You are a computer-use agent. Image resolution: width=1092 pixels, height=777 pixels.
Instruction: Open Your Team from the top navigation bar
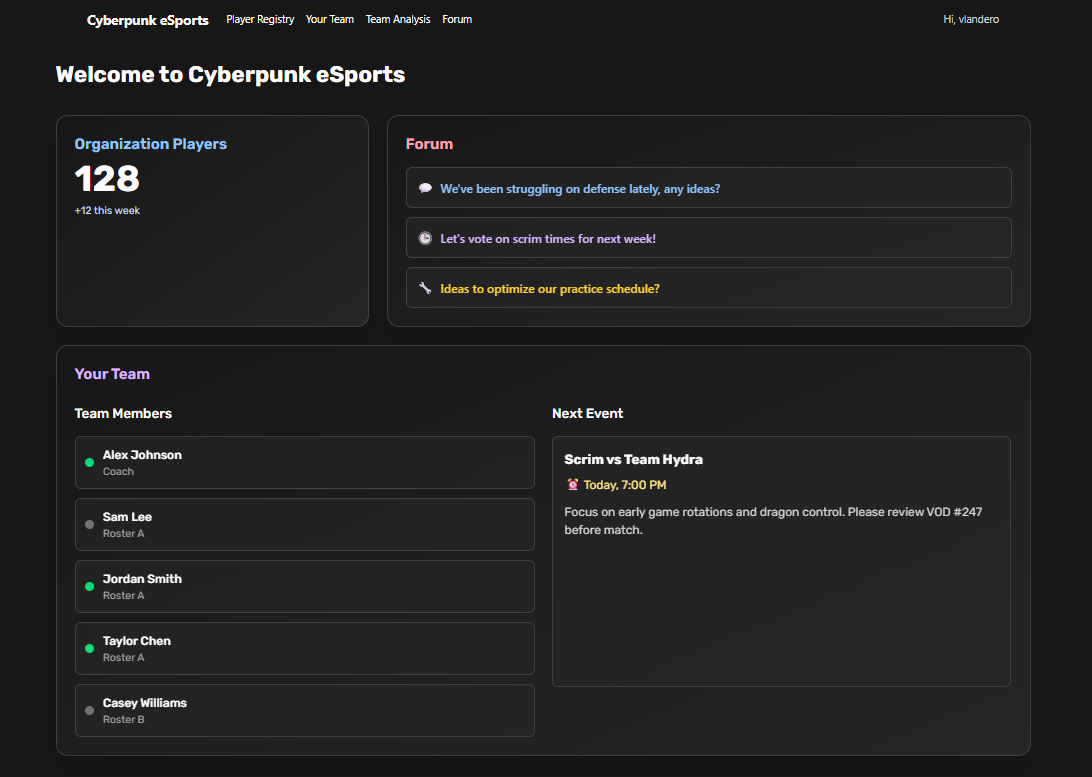coord(330,19)
